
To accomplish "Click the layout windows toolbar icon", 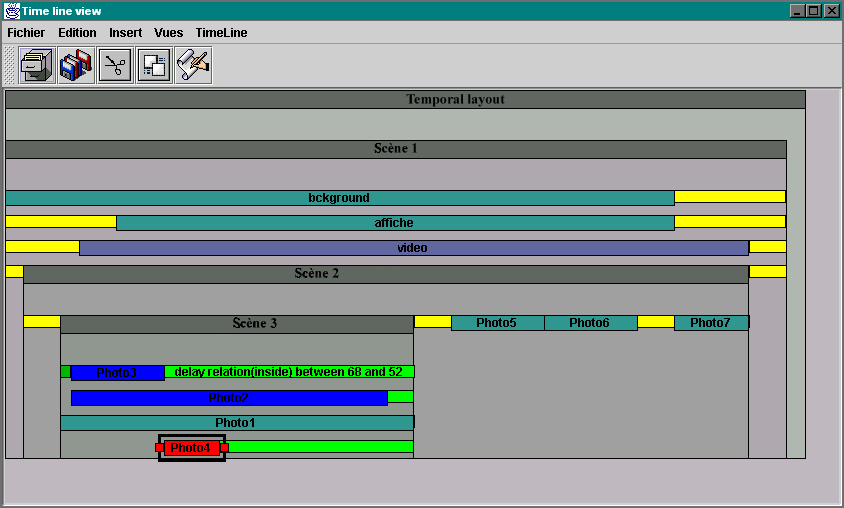I will (x=154, y=66).
